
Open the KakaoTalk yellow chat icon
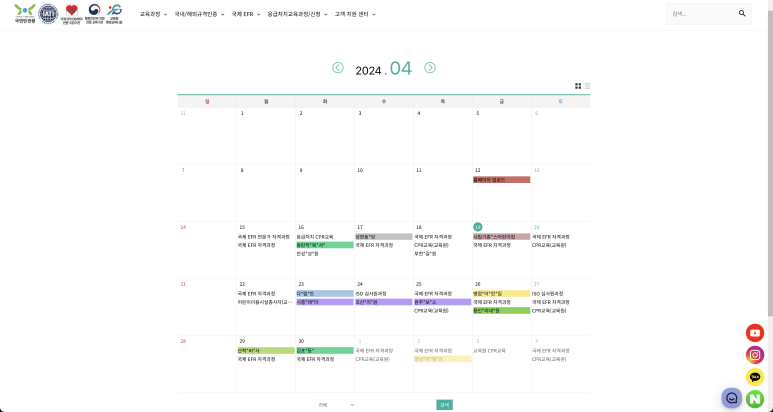(x=755, y=377)
